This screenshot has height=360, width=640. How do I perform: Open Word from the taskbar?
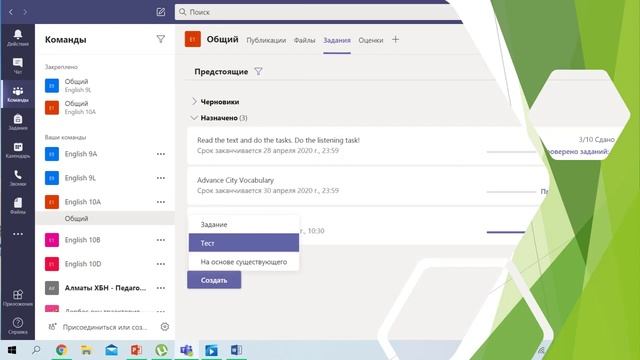point(236,350)
